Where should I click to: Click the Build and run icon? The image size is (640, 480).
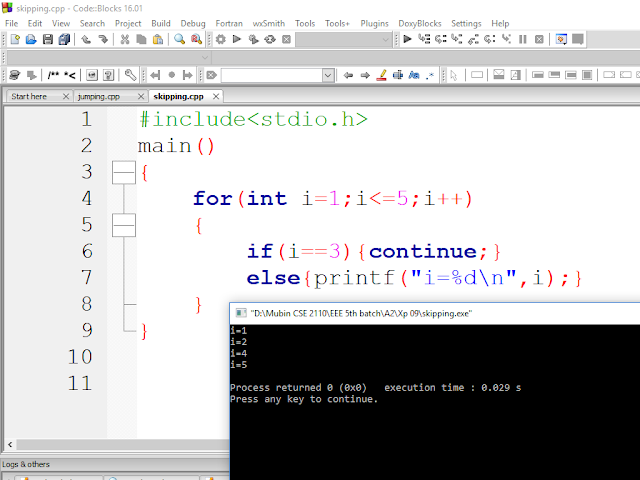253,39
